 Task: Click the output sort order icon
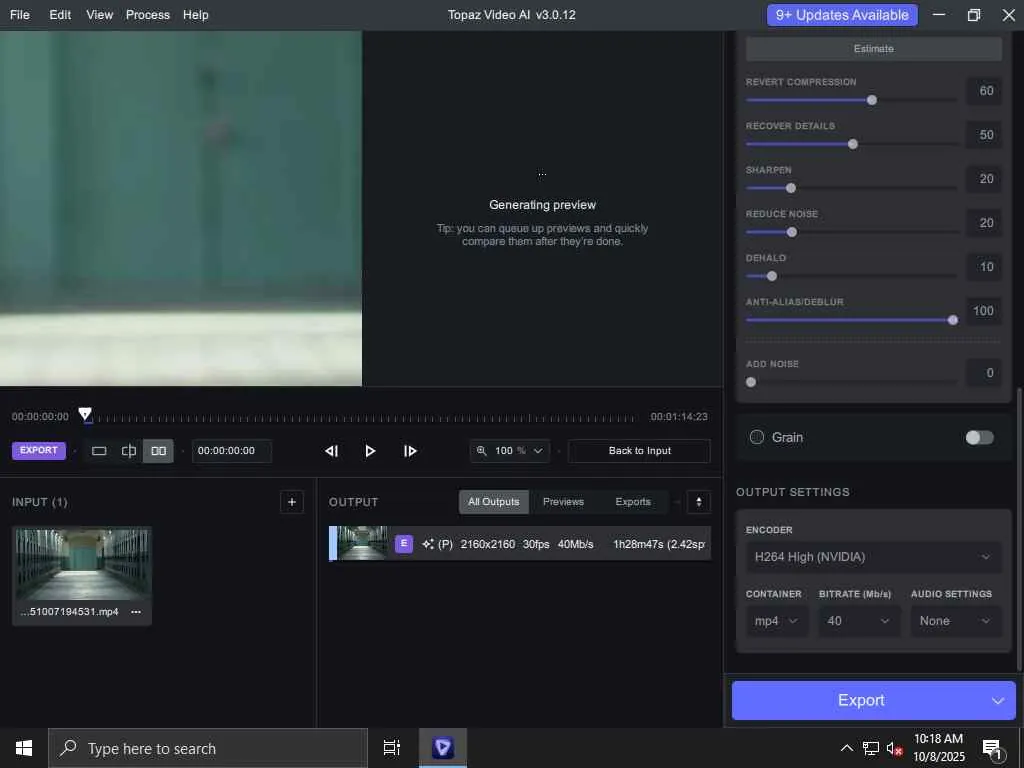click(x=699, y=502)
